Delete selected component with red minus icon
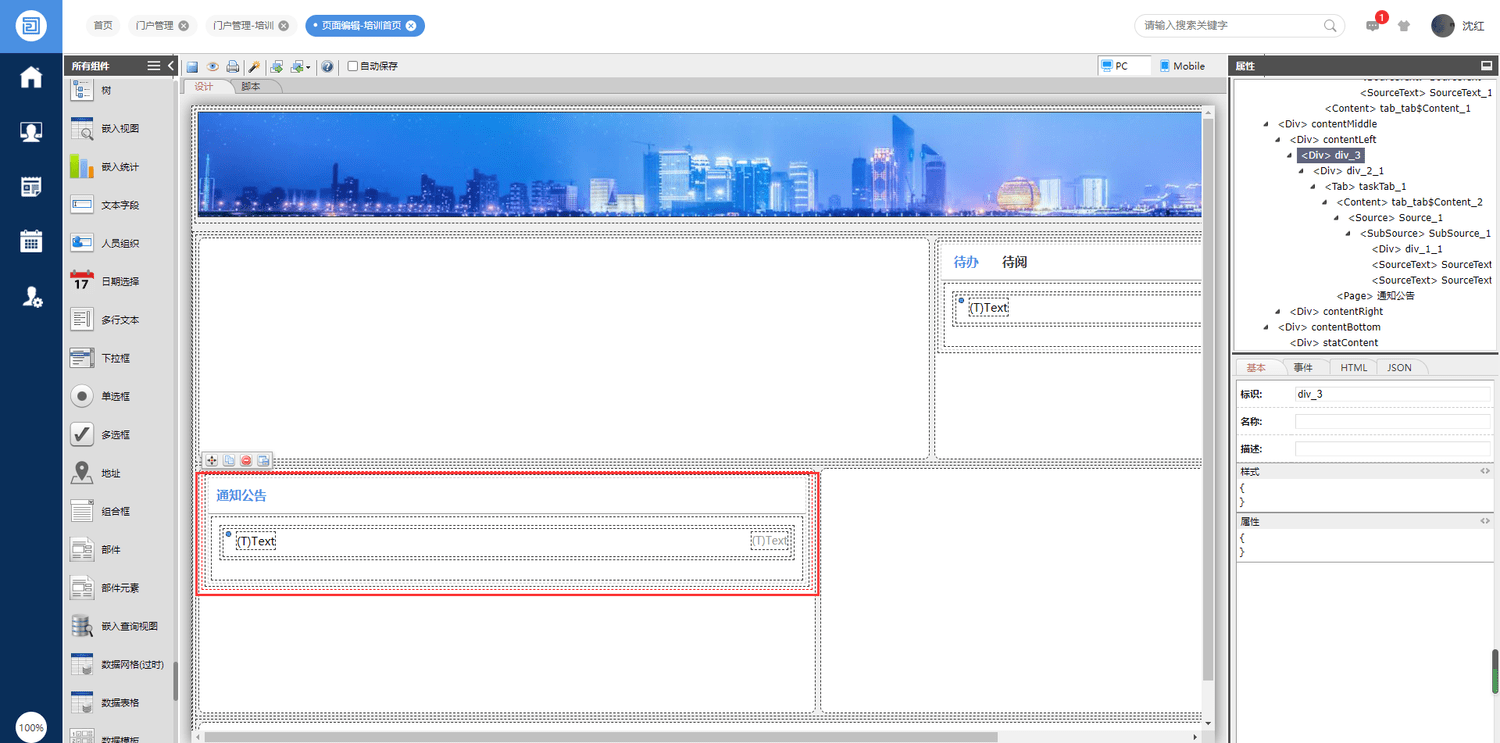 point(246,461)
